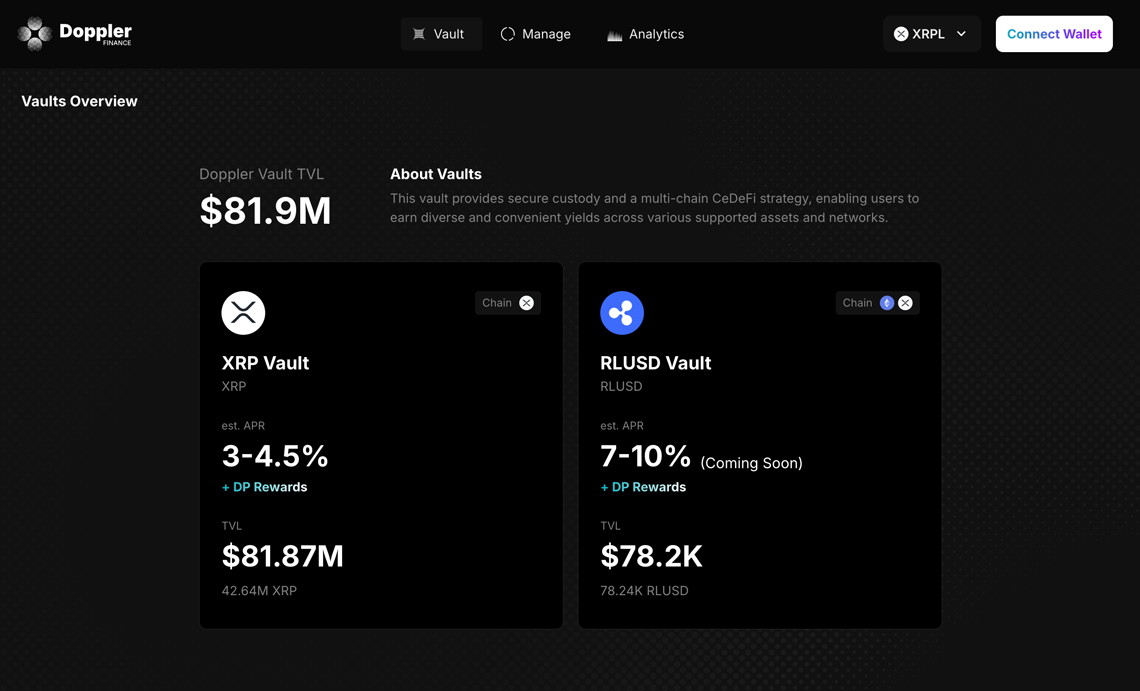This screenshot has width=1140, height=691.
Task: Click the XRPL chain icon in XRP Vault card
Action: (526, 303)
